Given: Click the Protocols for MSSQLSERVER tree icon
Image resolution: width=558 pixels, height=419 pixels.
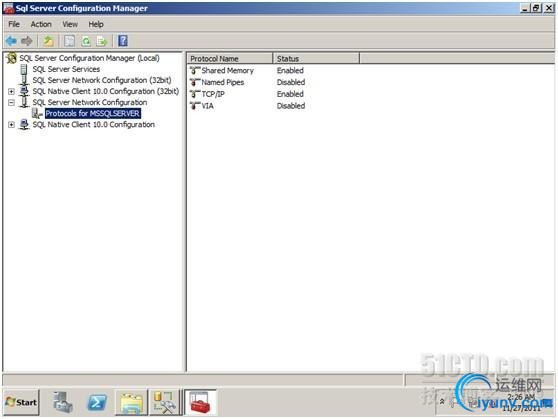Looking at the screenshot, I should pyautogui.click(x=37, y=113).
